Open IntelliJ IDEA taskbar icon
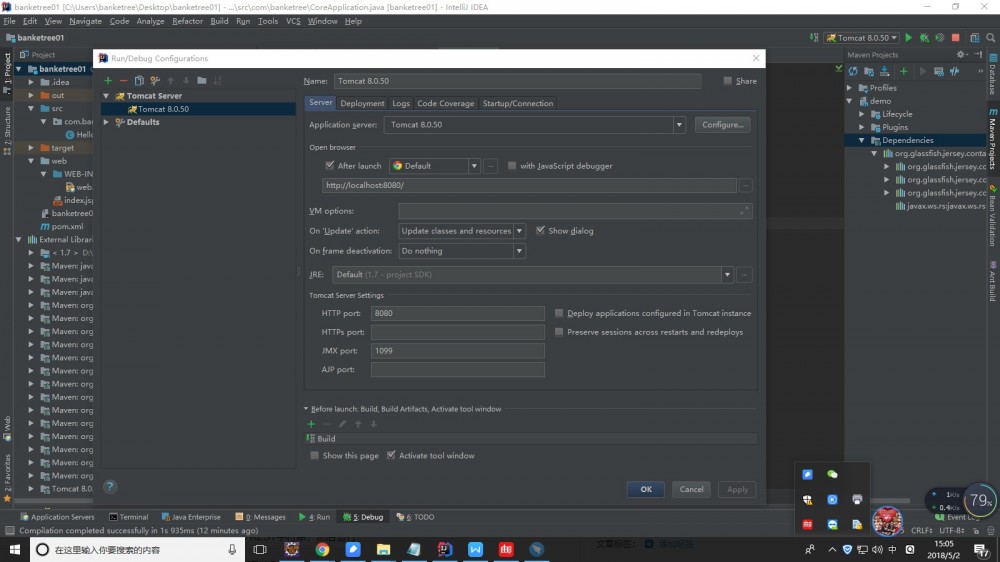Screen dimensions: 1000x562 445,549
